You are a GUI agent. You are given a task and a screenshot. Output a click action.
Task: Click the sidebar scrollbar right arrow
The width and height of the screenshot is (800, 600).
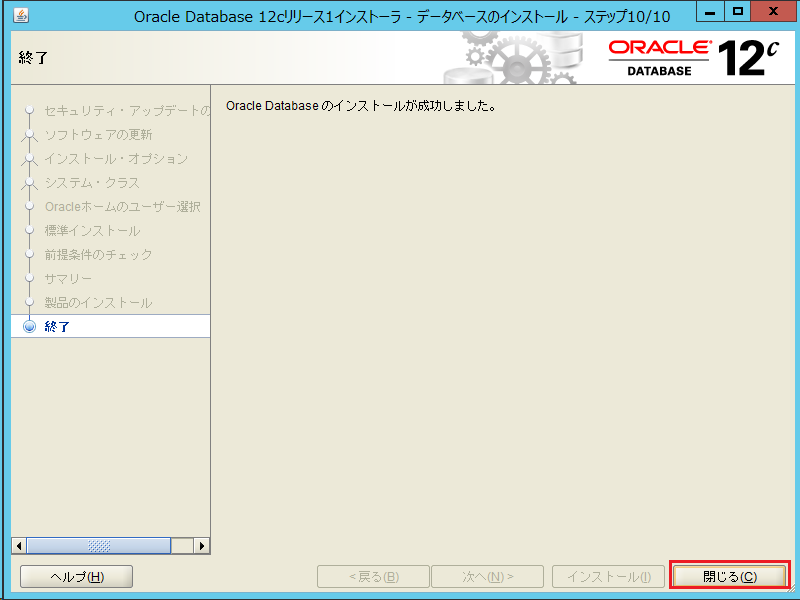(x=202, y=546)
